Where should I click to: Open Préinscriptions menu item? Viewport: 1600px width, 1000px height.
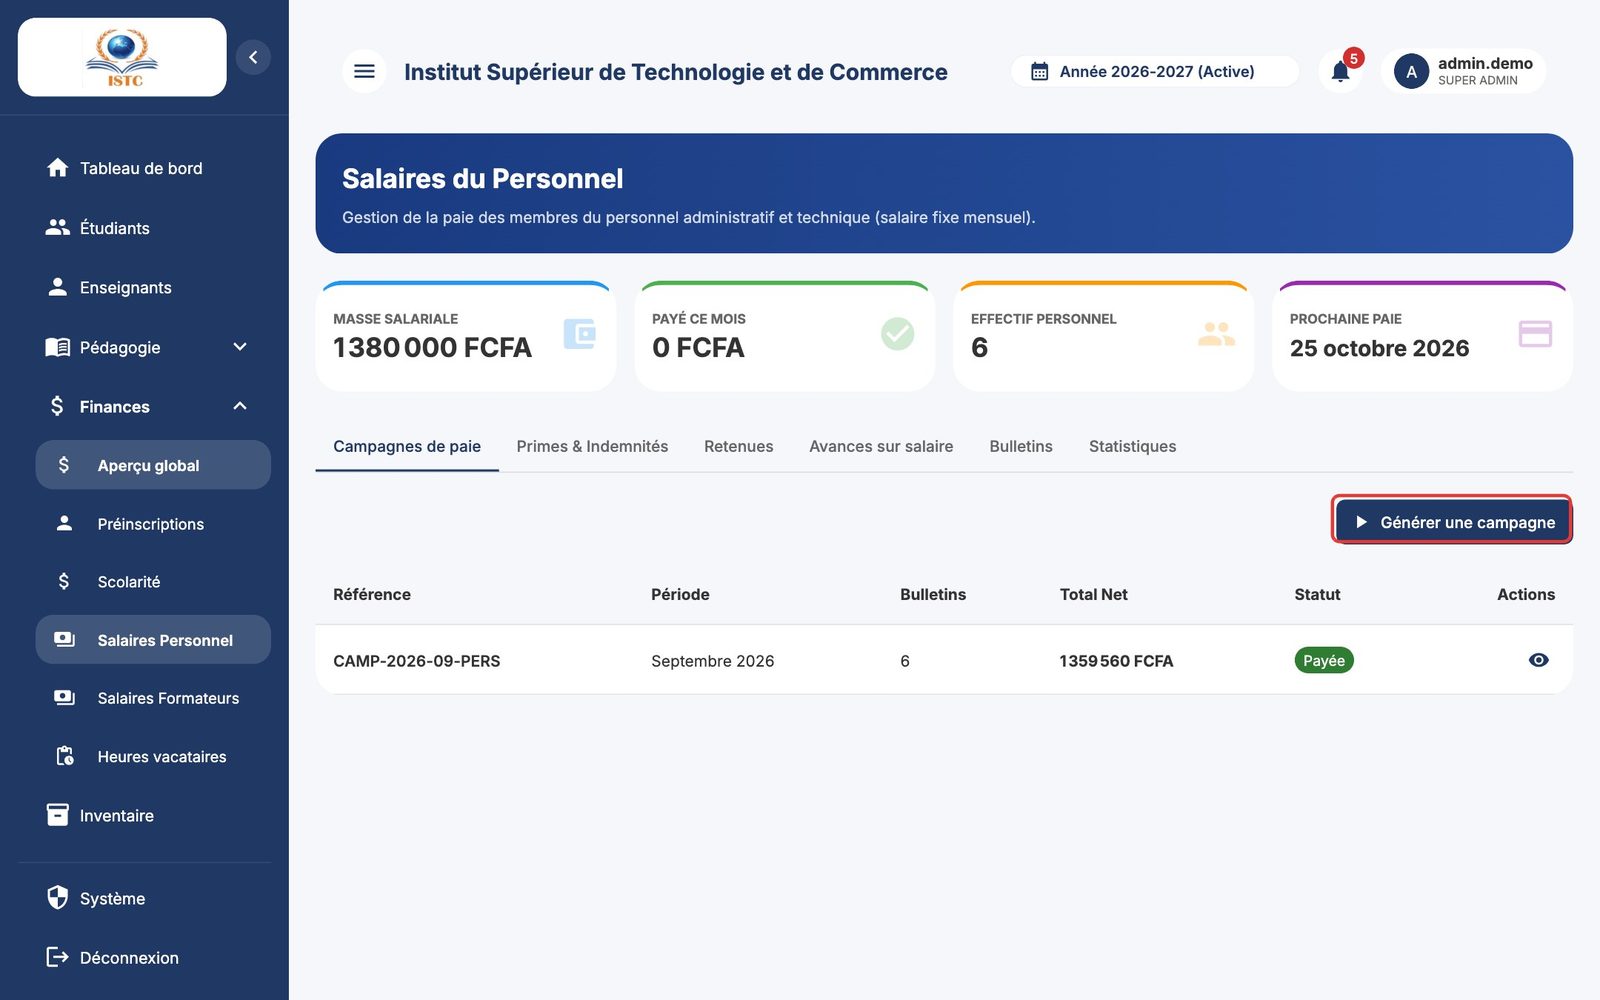tap(153, 524)
